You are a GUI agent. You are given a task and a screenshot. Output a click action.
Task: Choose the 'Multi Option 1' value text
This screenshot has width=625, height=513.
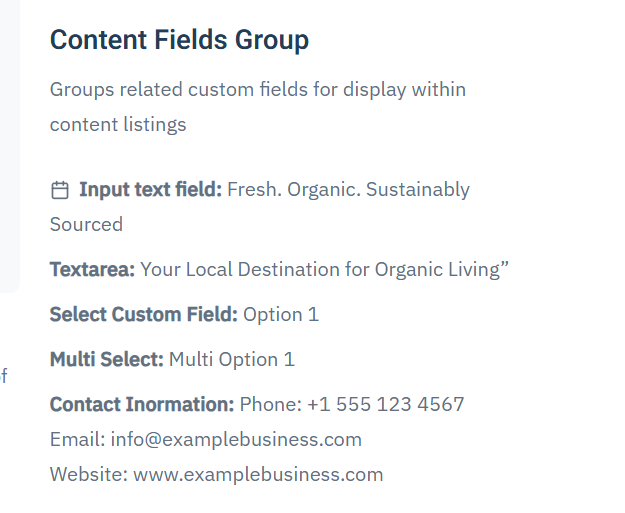pos(232,359)
